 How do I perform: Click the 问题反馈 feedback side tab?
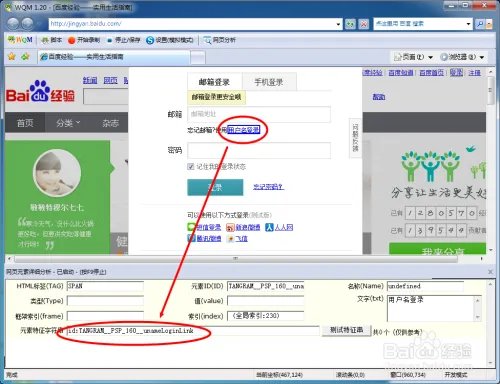coord(355,137)
